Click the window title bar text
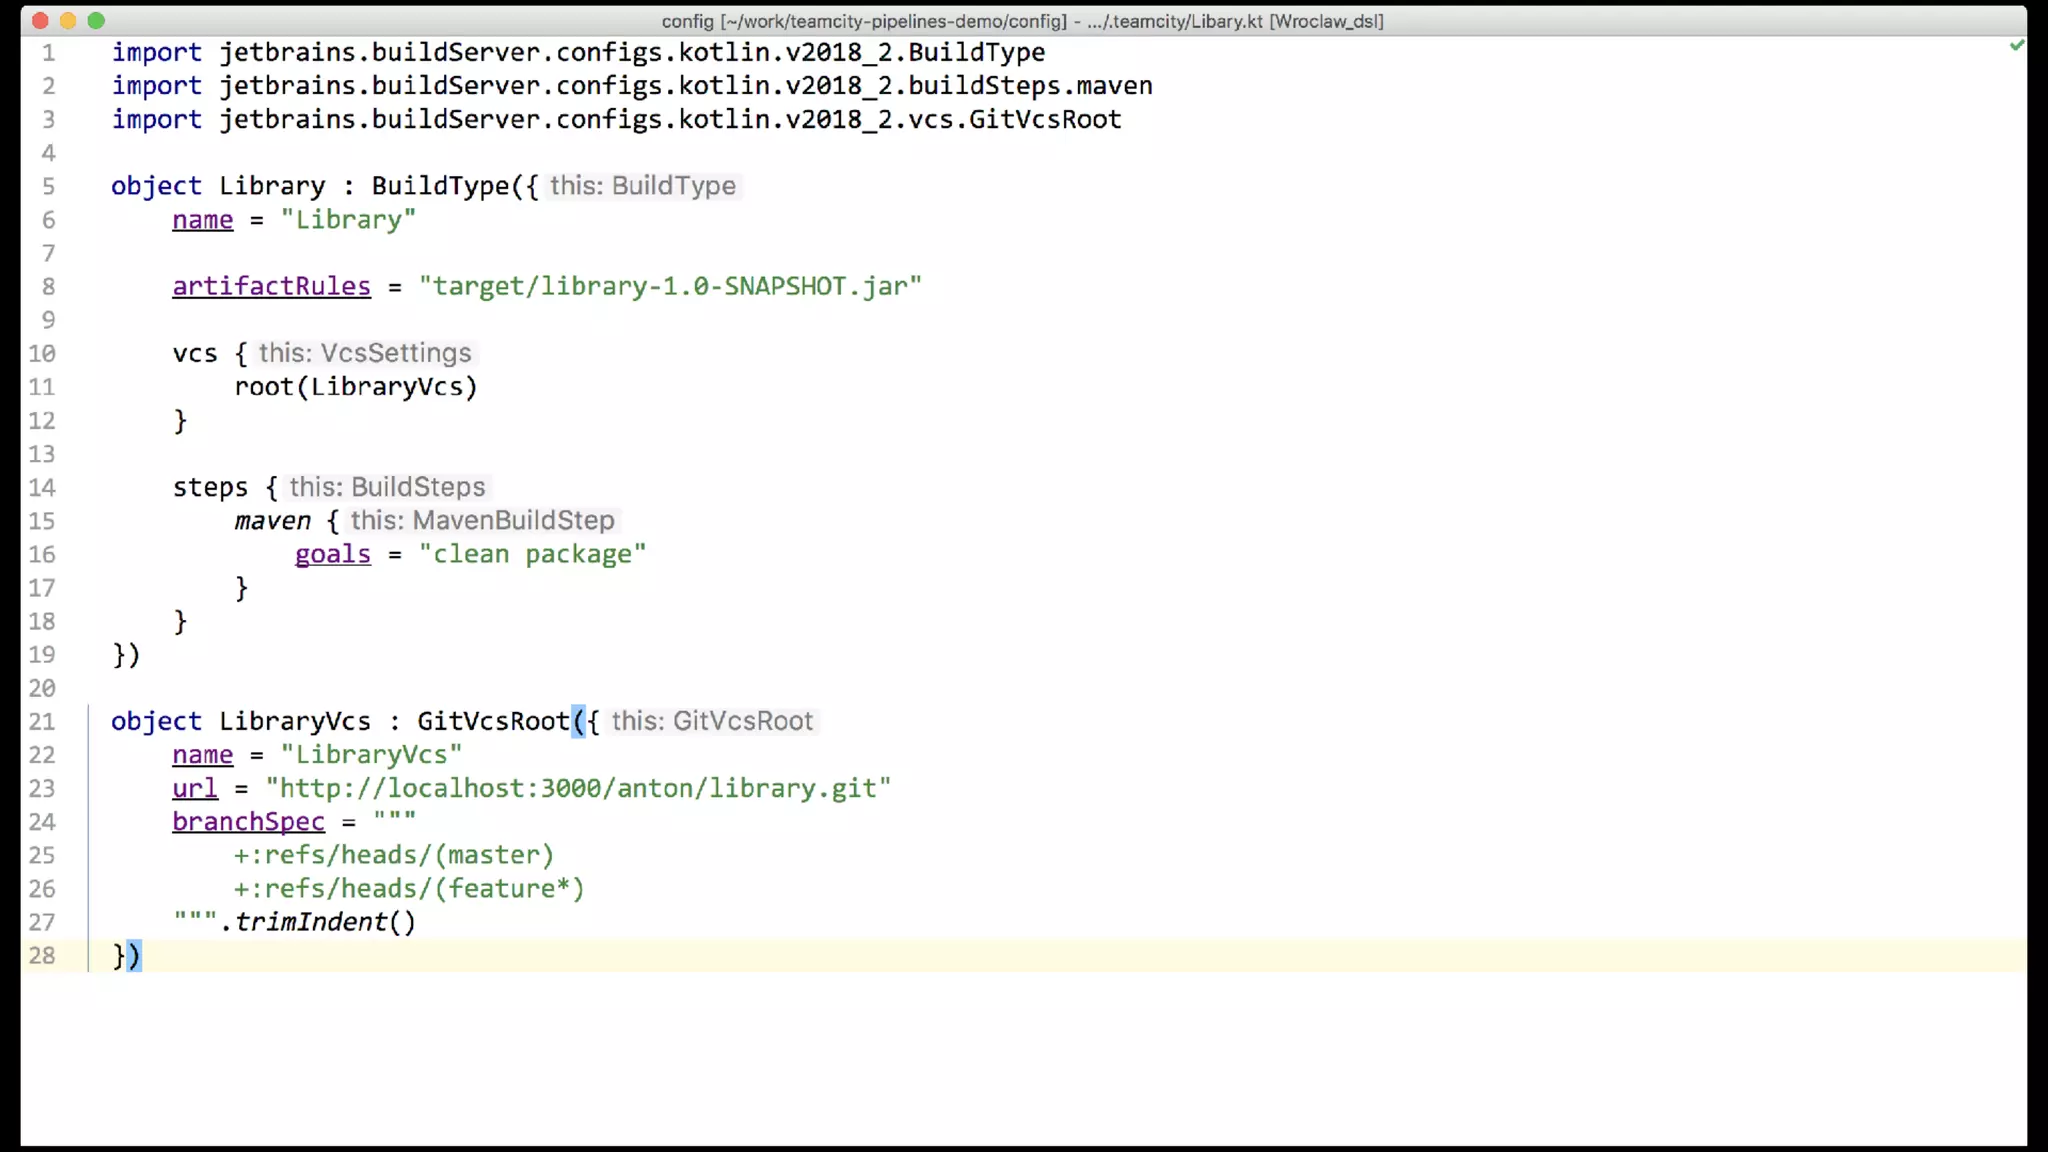Image resolution: width=2048 pixels, height=1152 pixels. 1022,21
